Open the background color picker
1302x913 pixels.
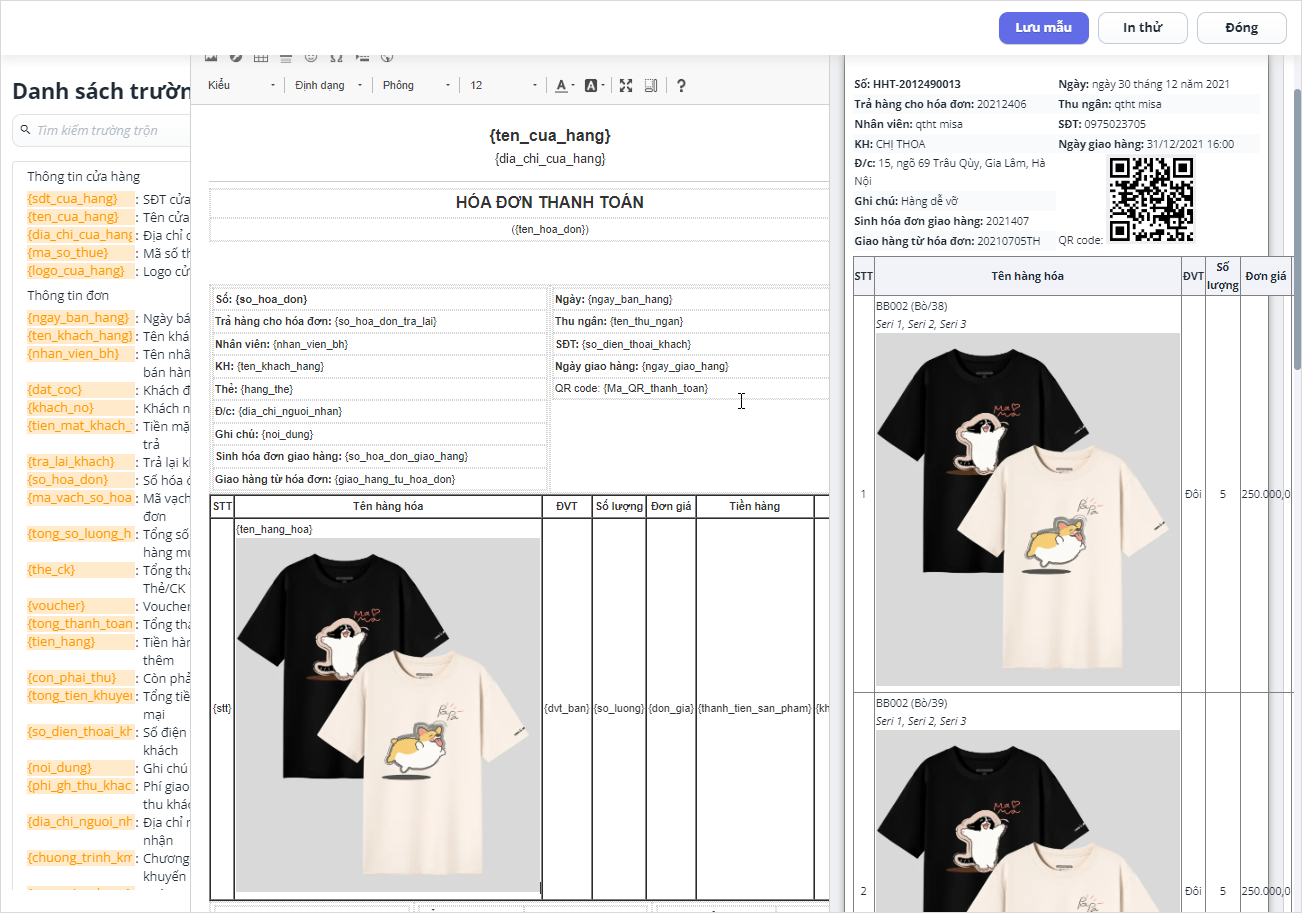click(593, 86)
